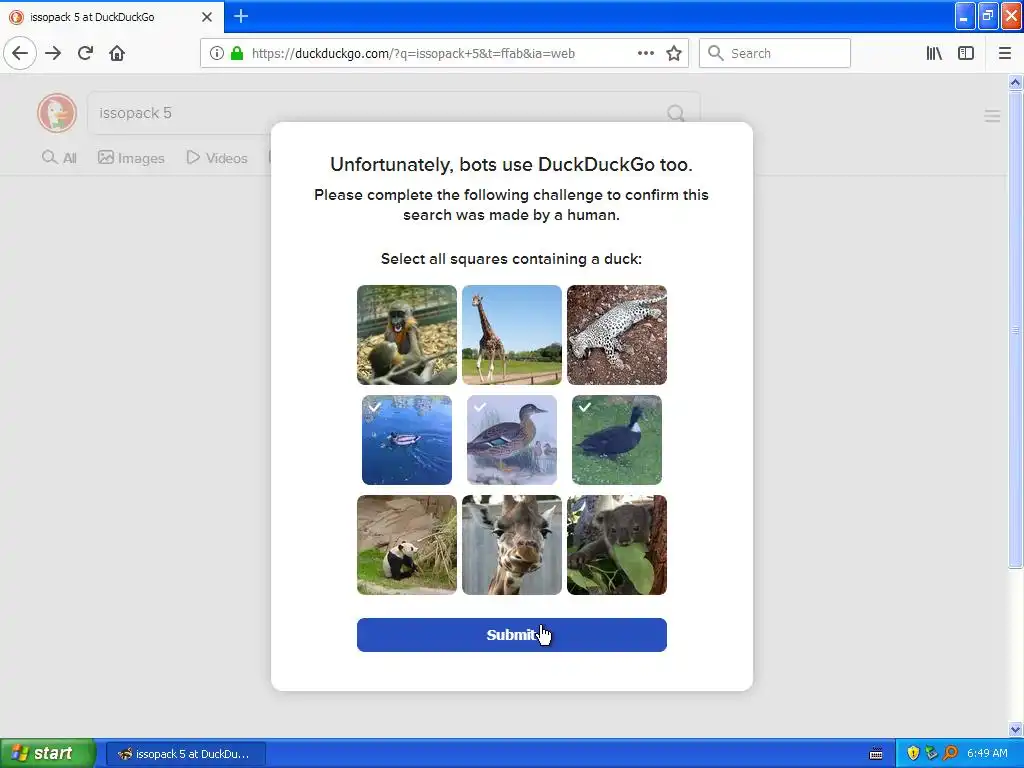This screenshot has height=768, width=1024.
Task: Click the scrollbar up arrow
Action: pos(1015,82)
